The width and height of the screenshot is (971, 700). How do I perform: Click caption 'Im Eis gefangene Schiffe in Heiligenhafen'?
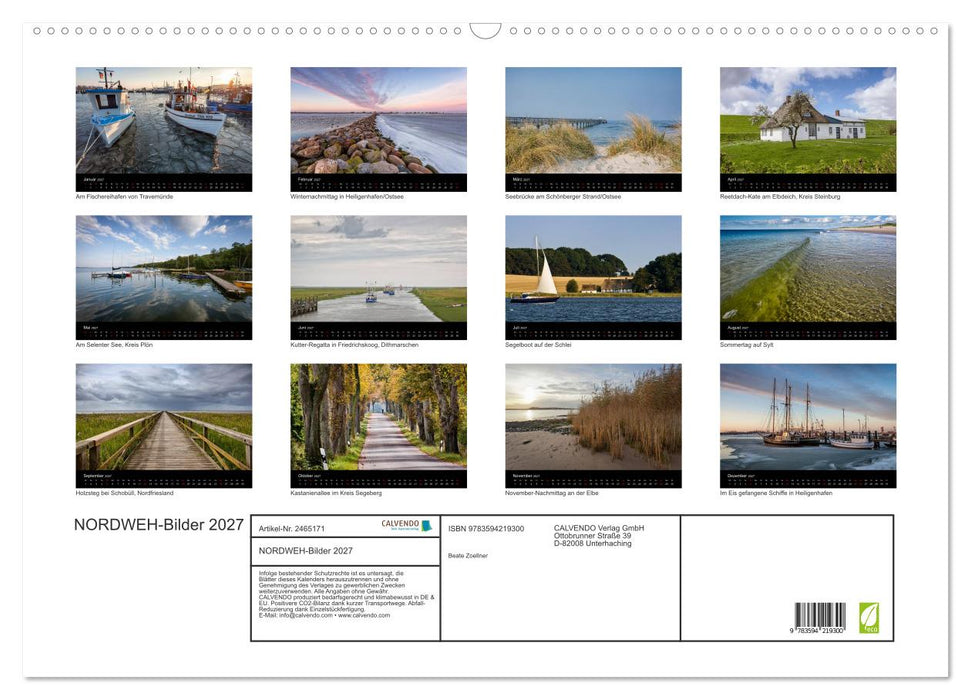tap(776, 493)
